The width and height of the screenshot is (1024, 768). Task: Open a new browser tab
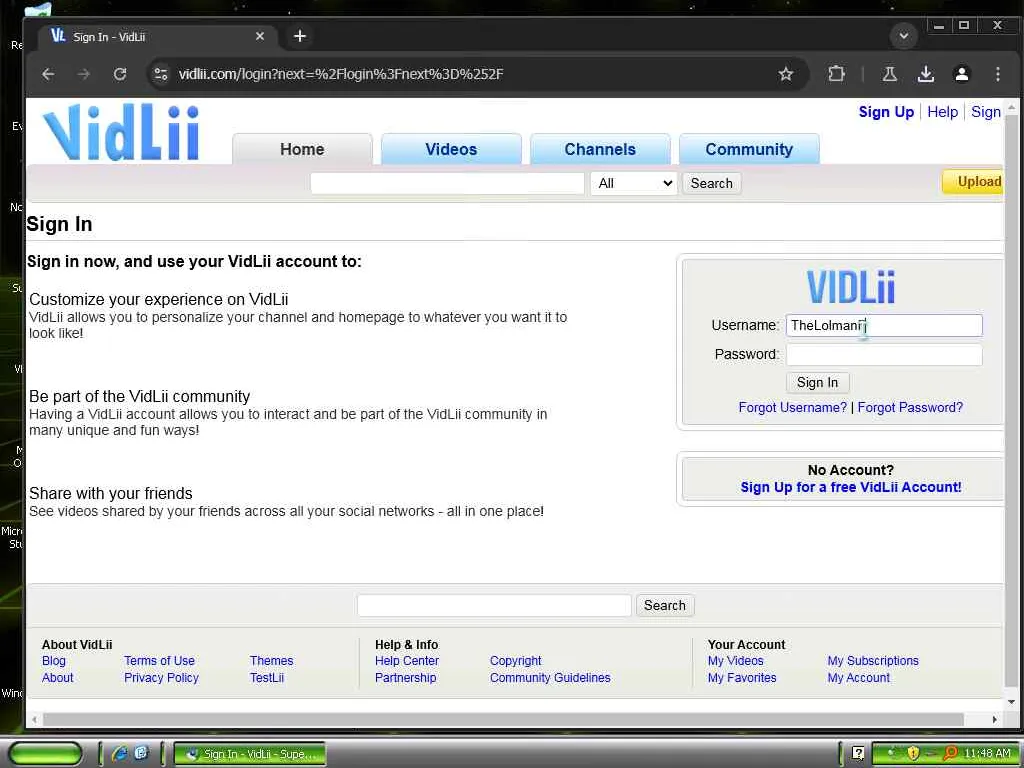tap(300, 36)
